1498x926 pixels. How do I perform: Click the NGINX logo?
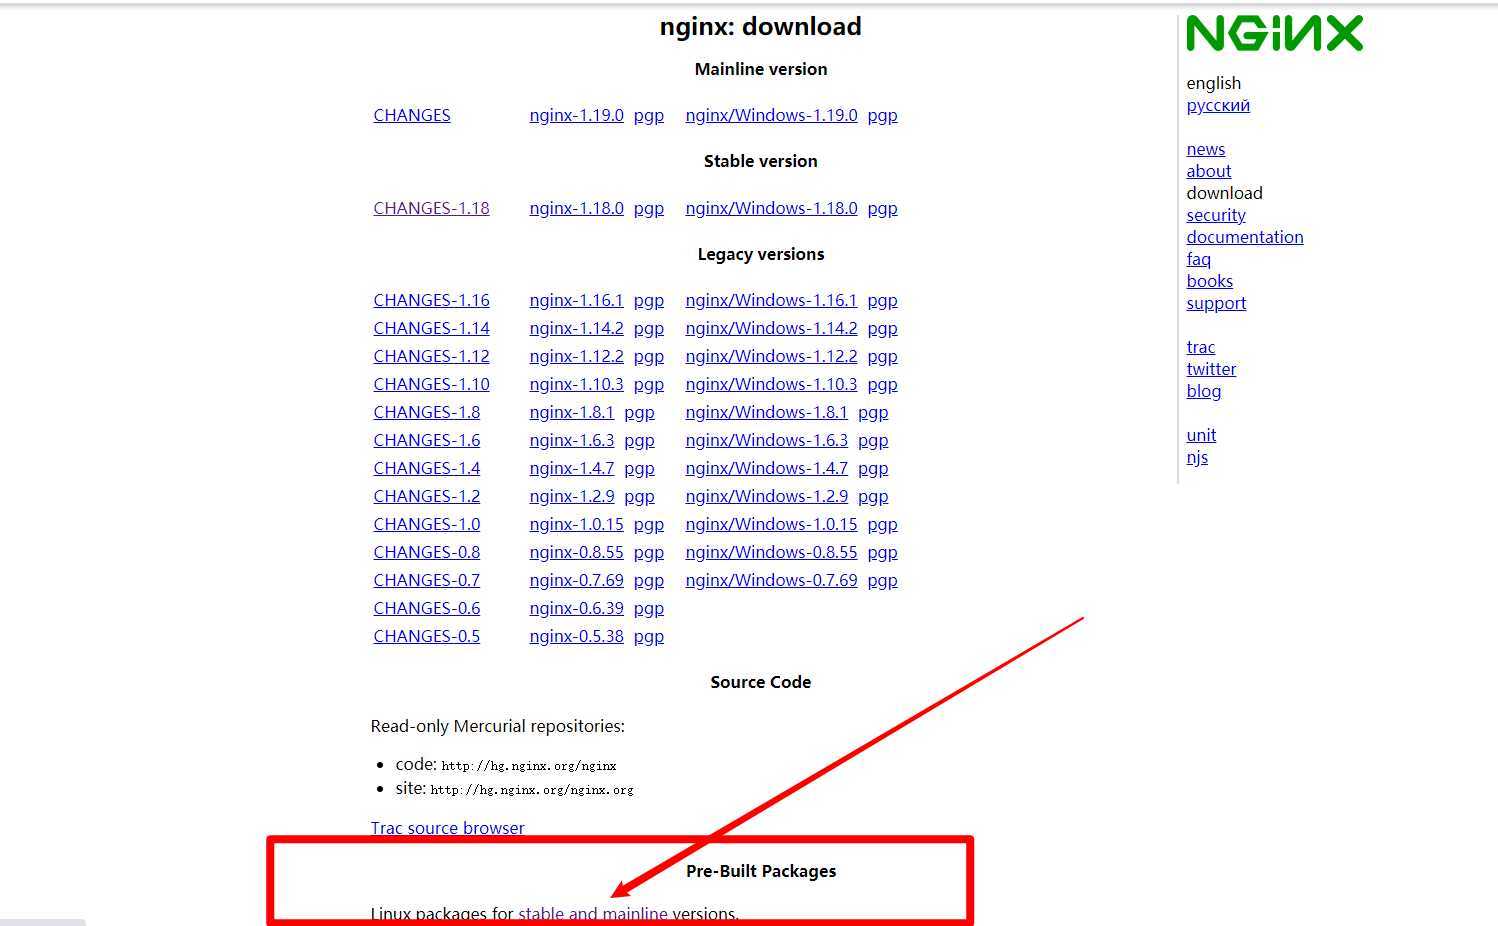[1274, 33]
